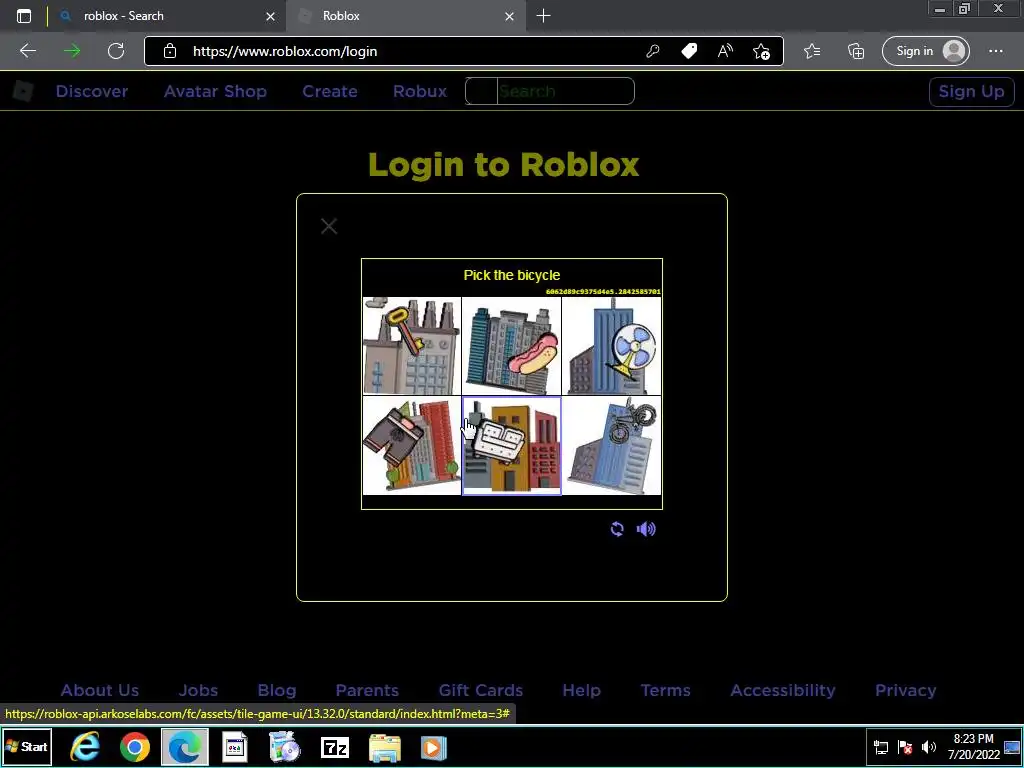Open the Blog footer link
The image size is (1024, 768).
pos(277,690)
